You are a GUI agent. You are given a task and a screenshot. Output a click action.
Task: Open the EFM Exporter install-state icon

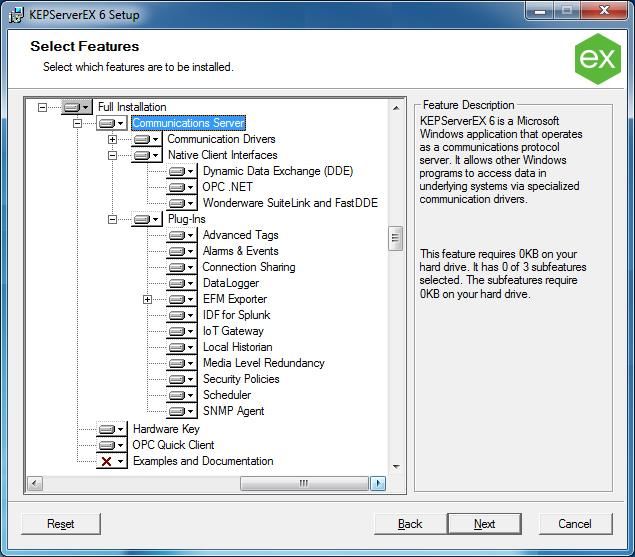182,299
